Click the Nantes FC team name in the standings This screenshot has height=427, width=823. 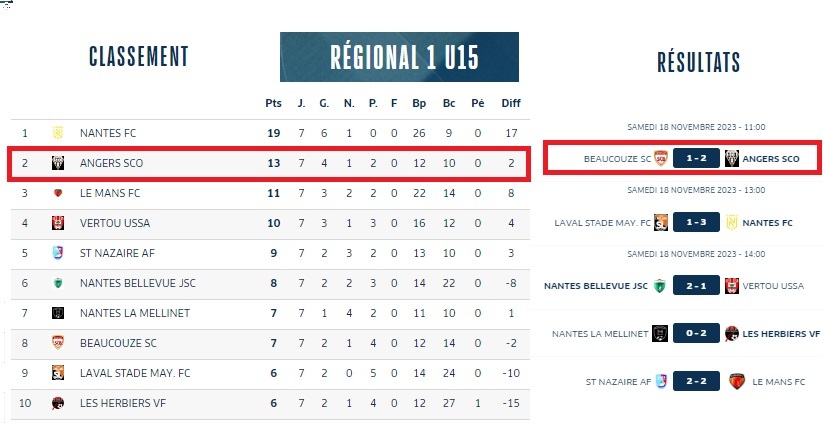click(111, 132)
